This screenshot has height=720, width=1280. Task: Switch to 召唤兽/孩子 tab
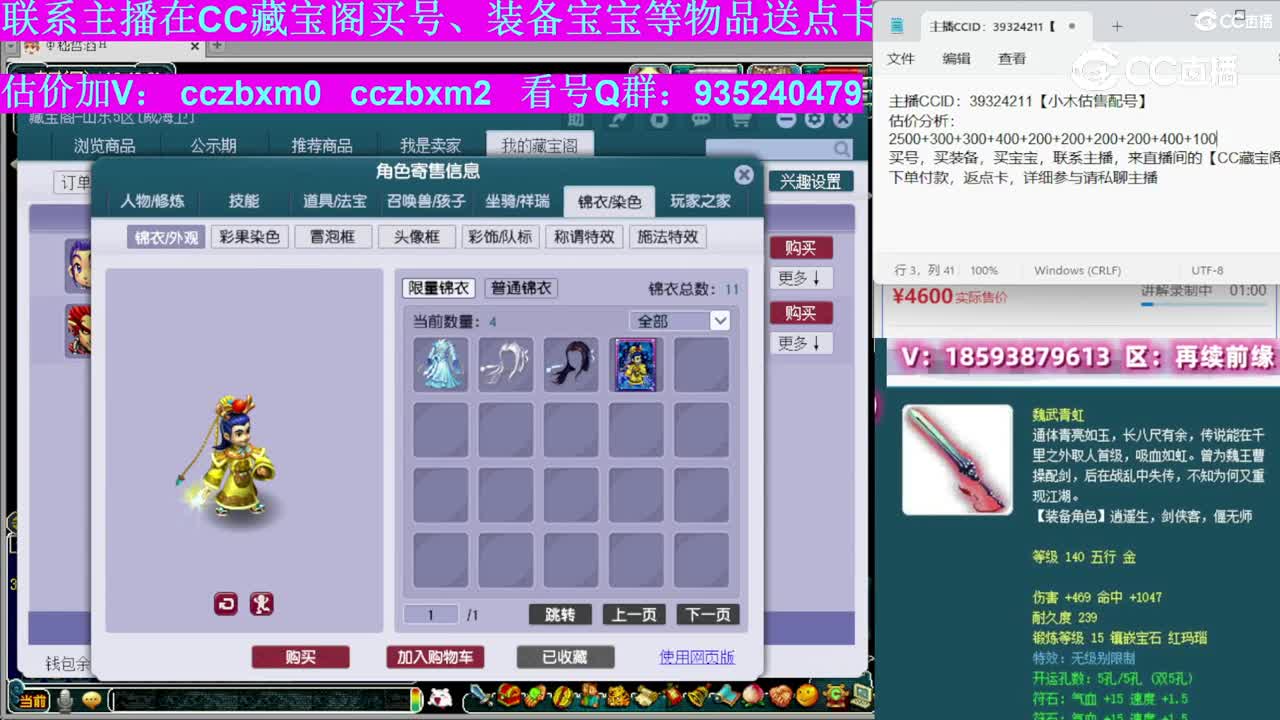(x=426, y=201)
